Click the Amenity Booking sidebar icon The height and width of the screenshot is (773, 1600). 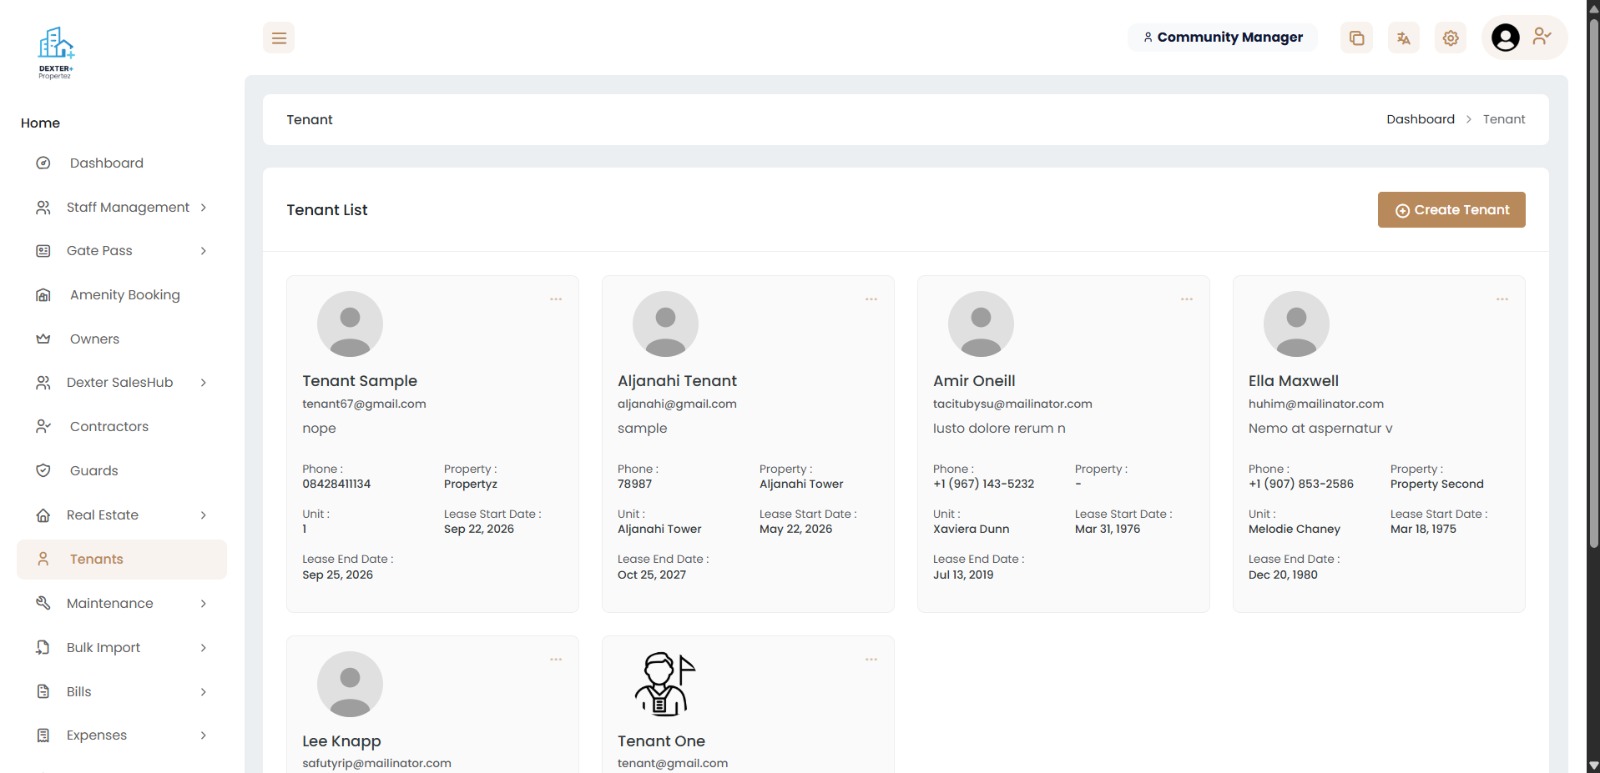[43, 295]
